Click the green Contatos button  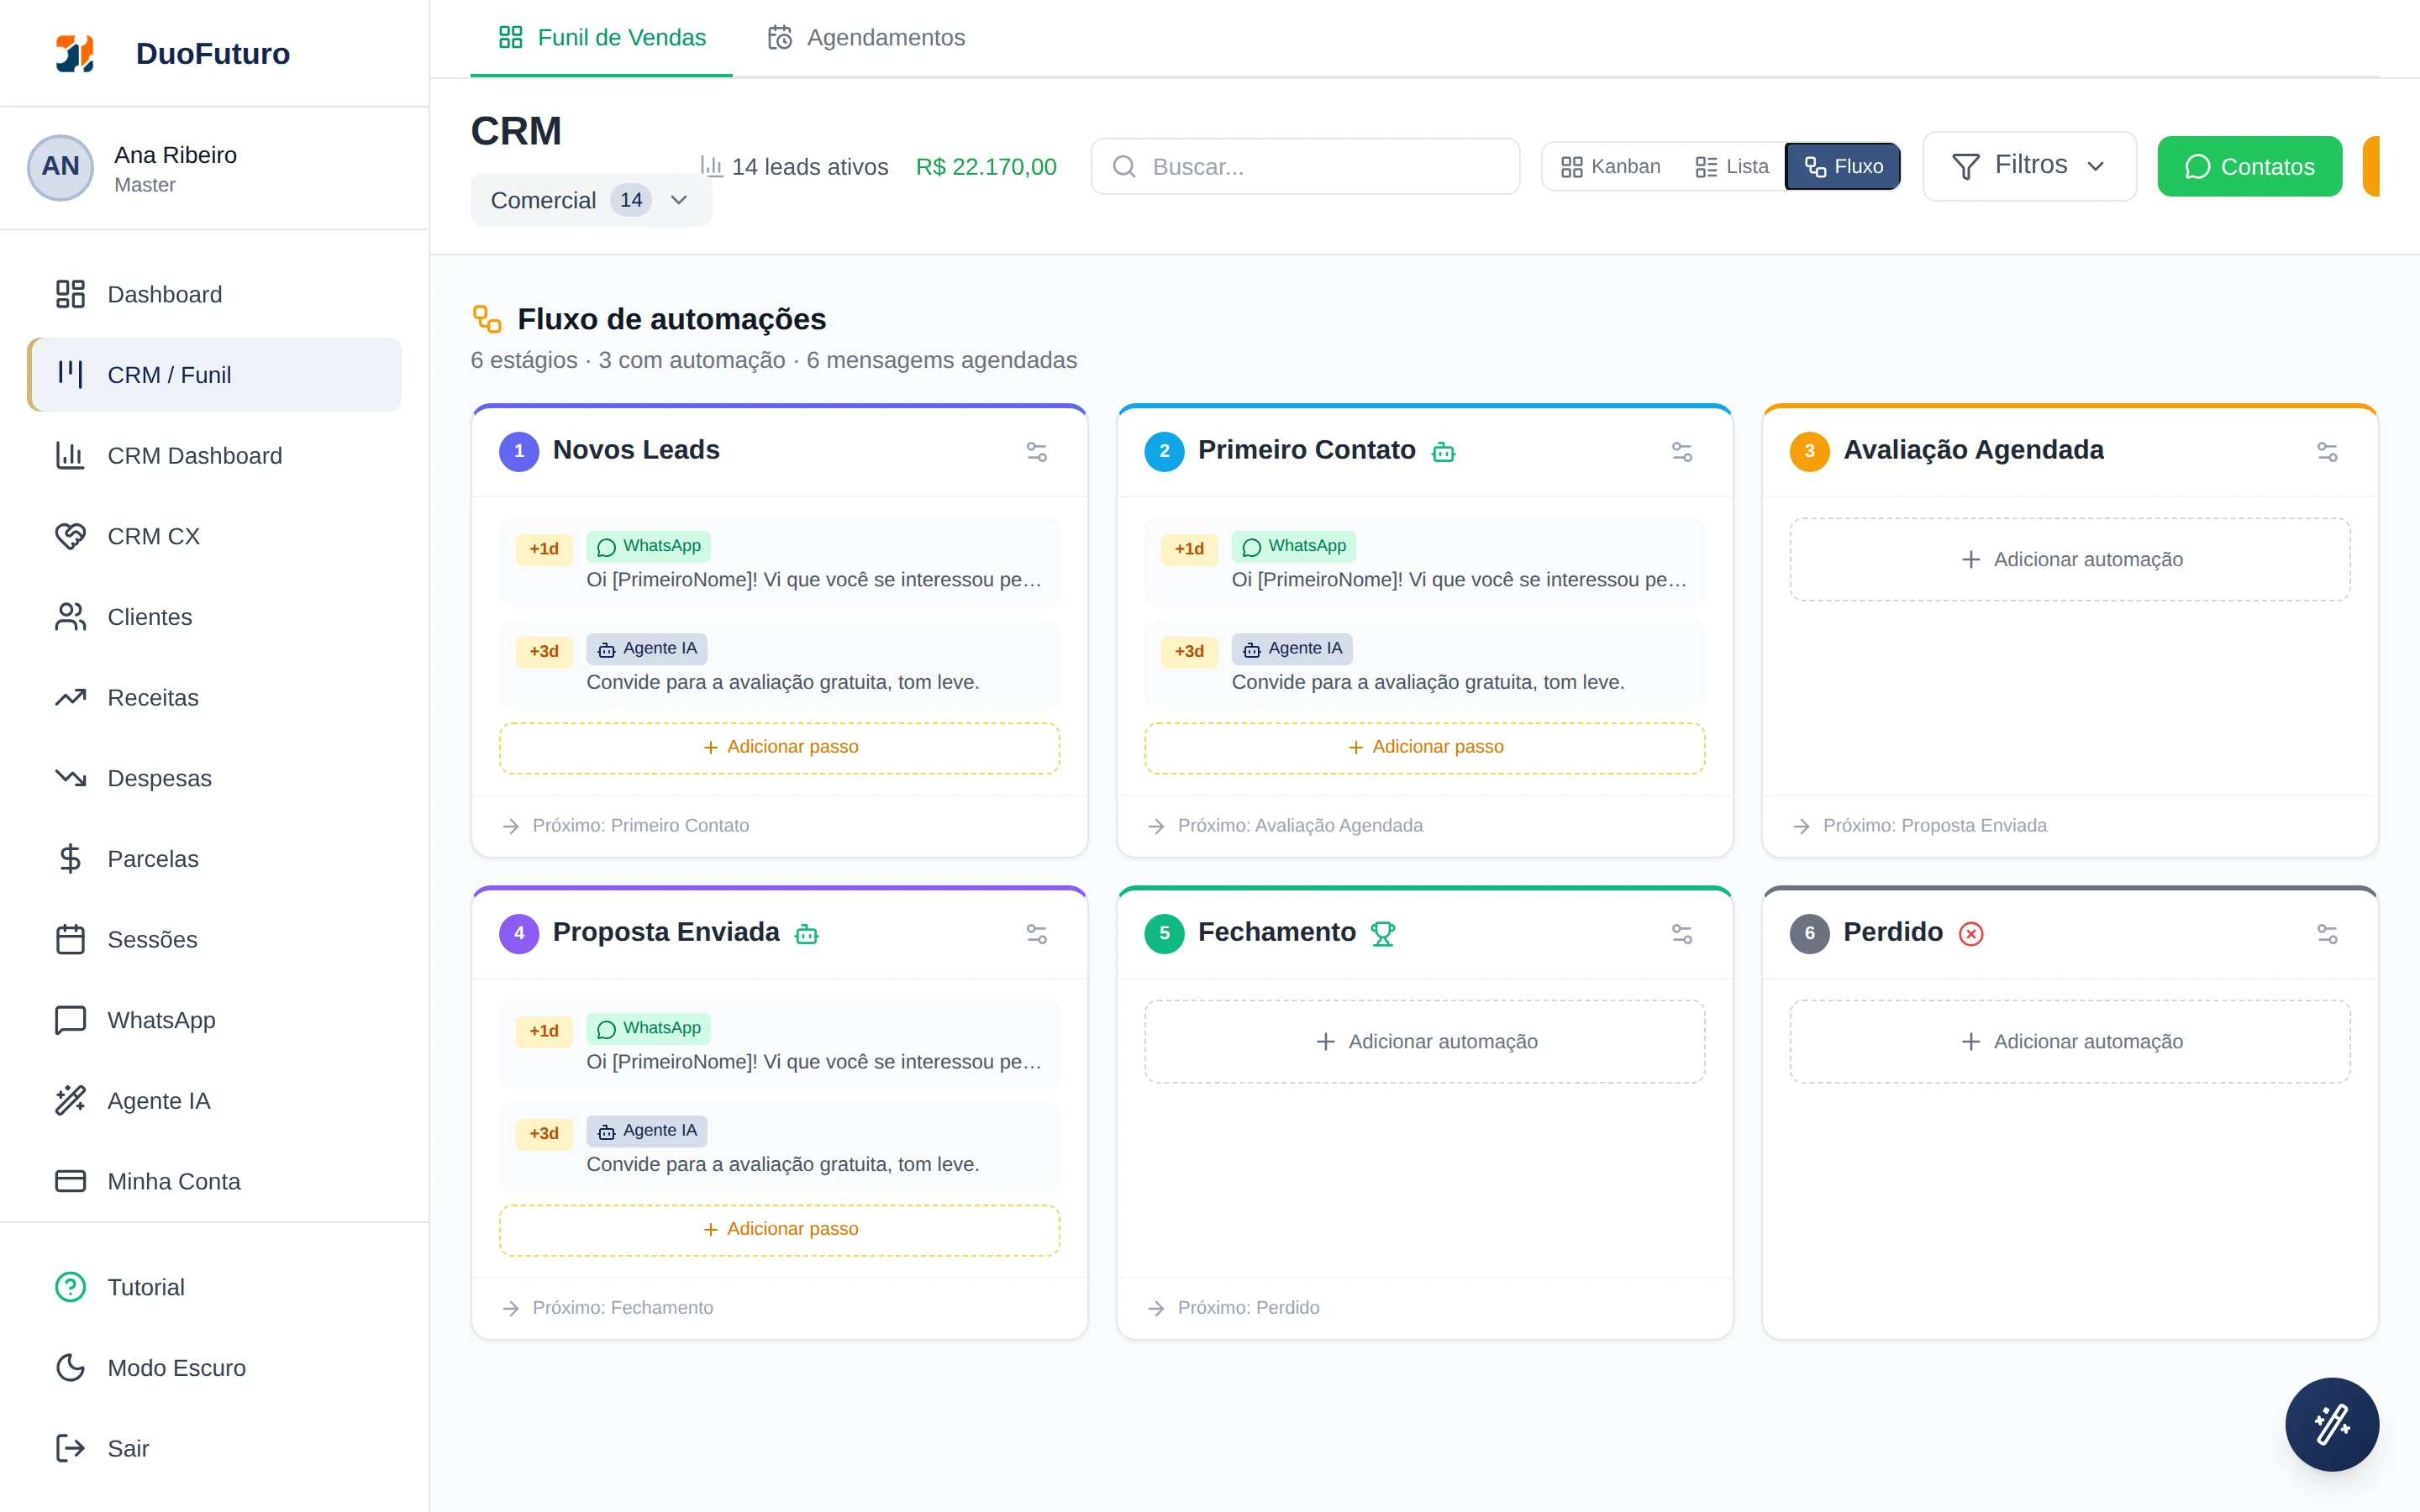pos(2249,166)
